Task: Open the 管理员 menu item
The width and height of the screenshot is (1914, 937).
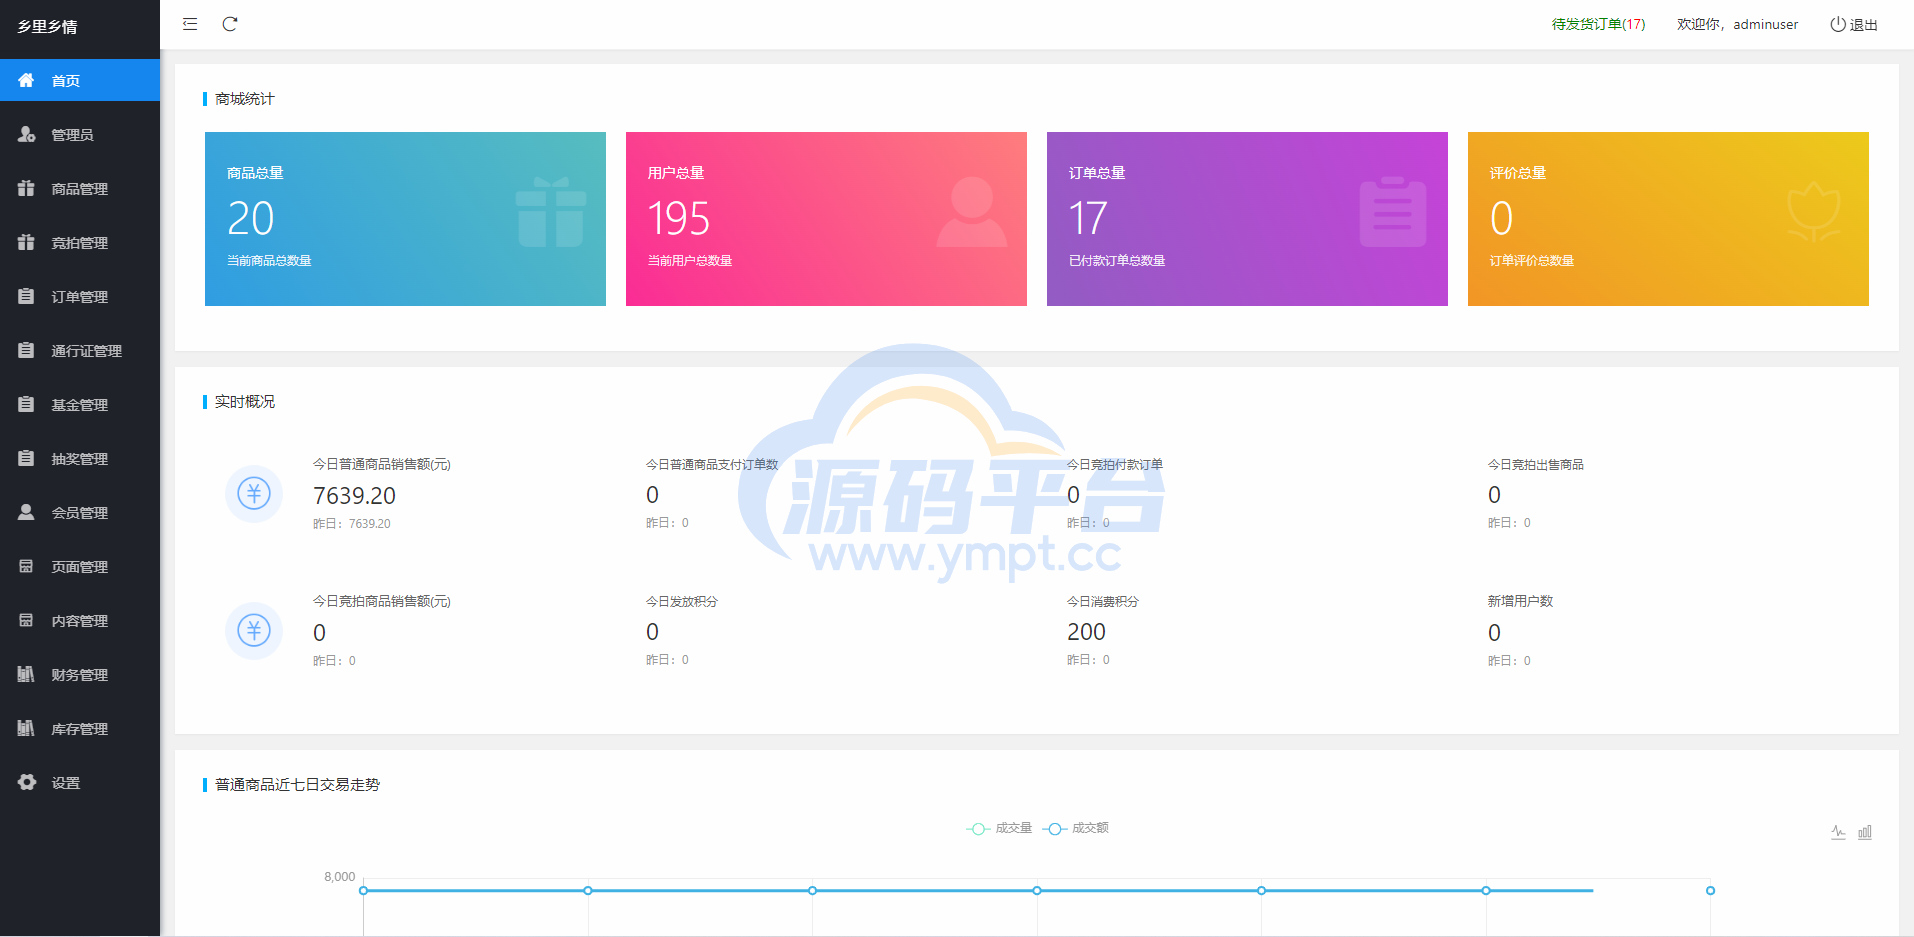Action: (80, 134)
